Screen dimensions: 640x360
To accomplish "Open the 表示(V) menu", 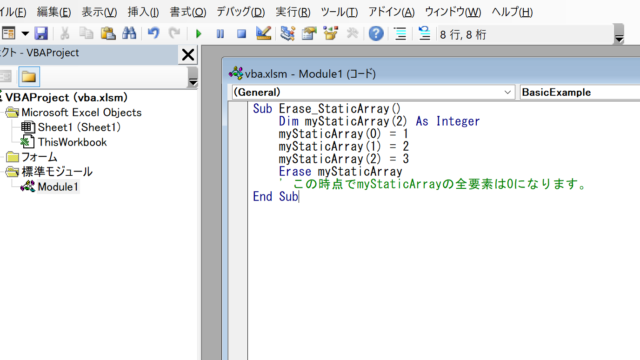I will click(99, 12).
